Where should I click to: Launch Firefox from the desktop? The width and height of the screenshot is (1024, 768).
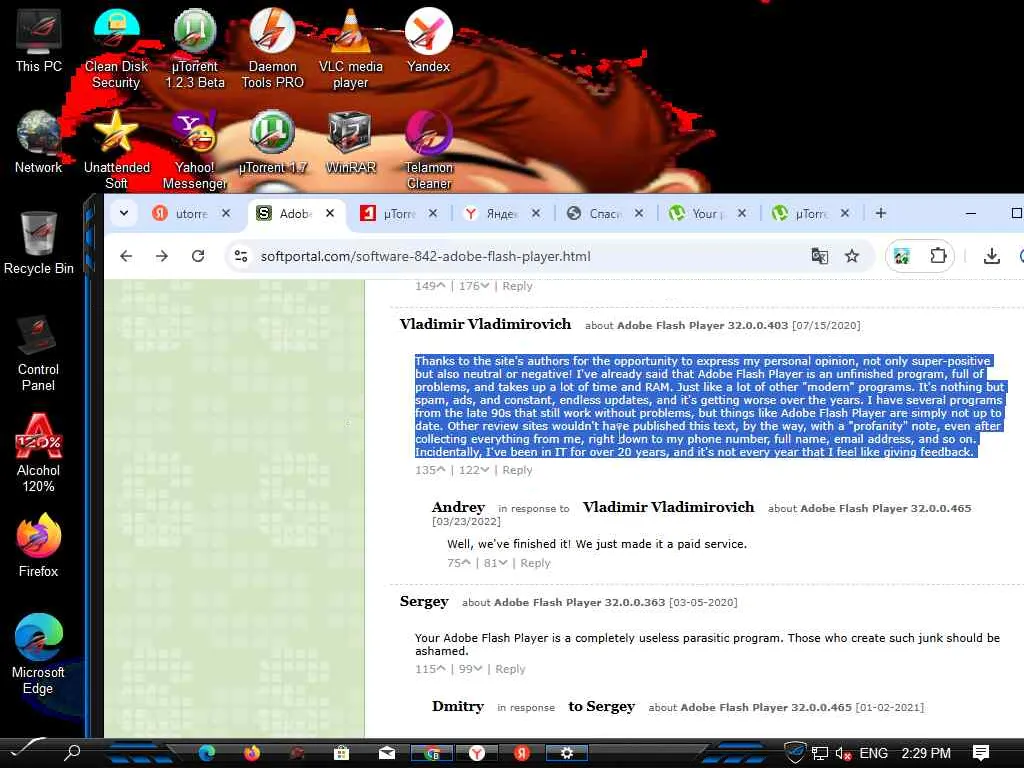click(38, 546)
